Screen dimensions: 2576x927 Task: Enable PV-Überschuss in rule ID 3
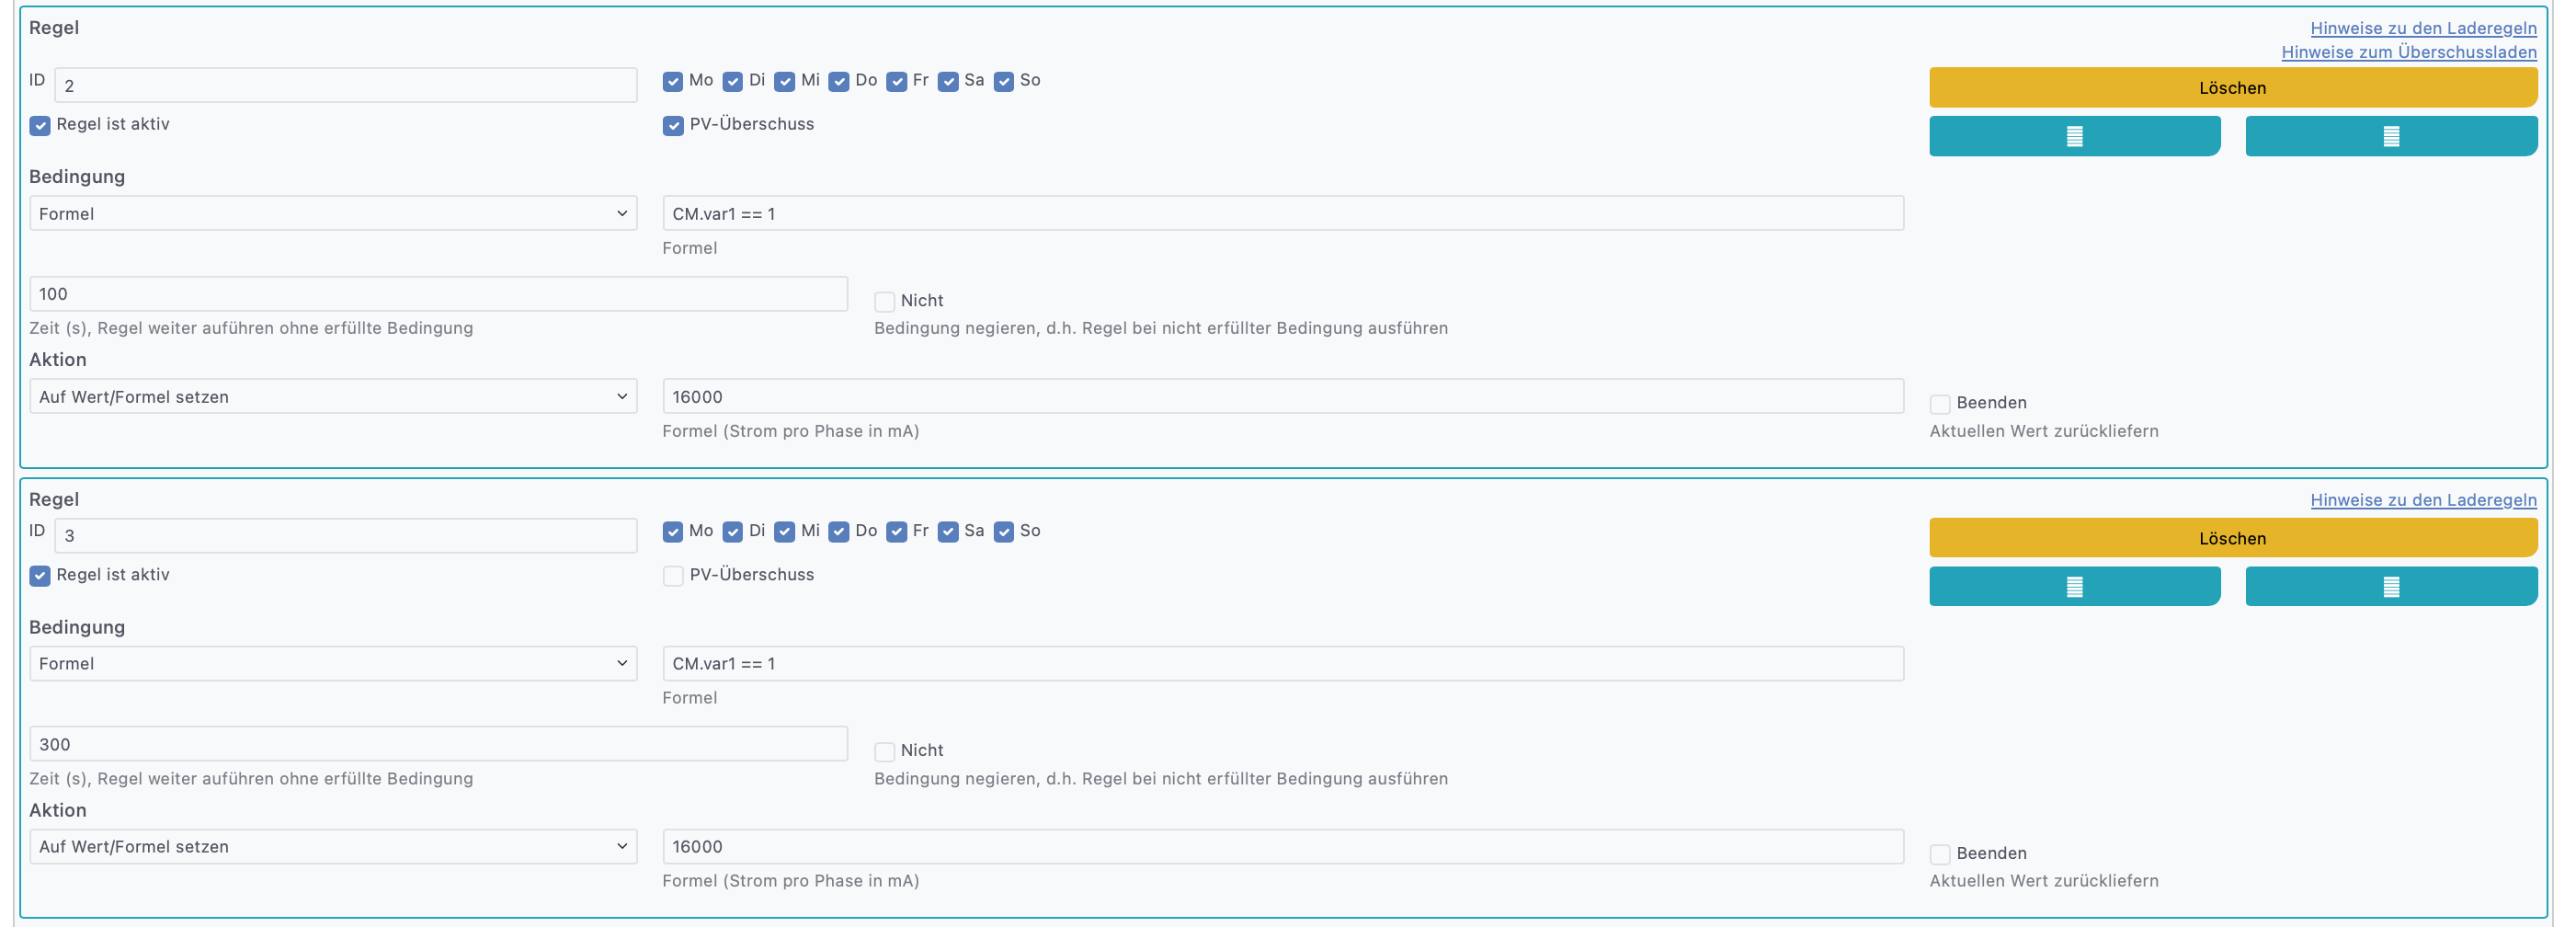click(x=673, y=575)
